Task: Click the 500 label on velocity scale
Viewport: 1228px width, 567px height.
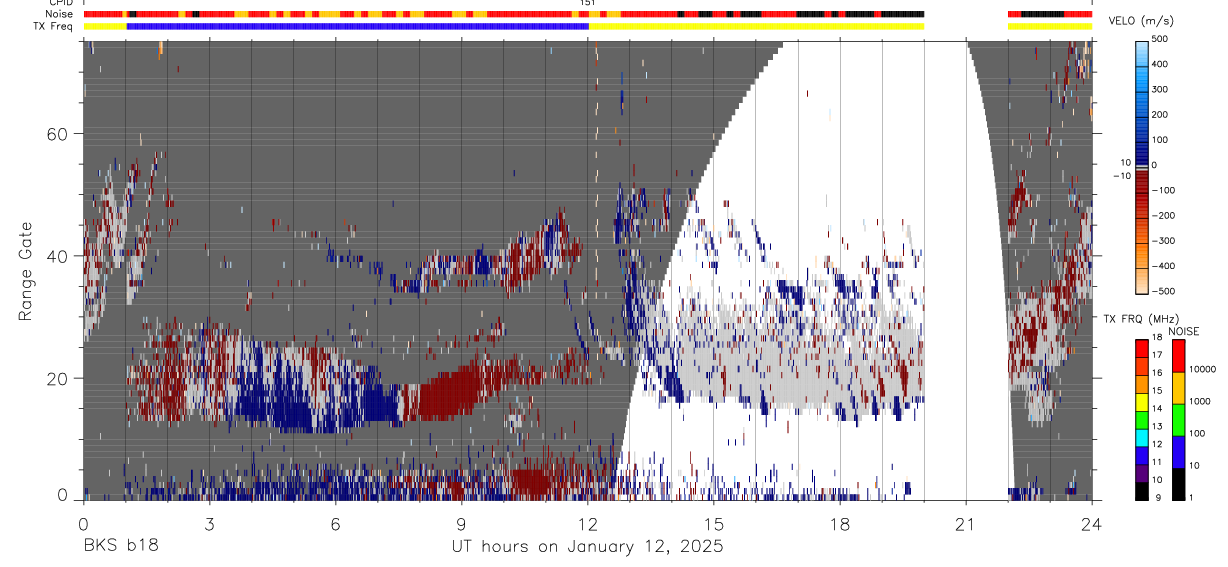Action: coord(1161,39)
